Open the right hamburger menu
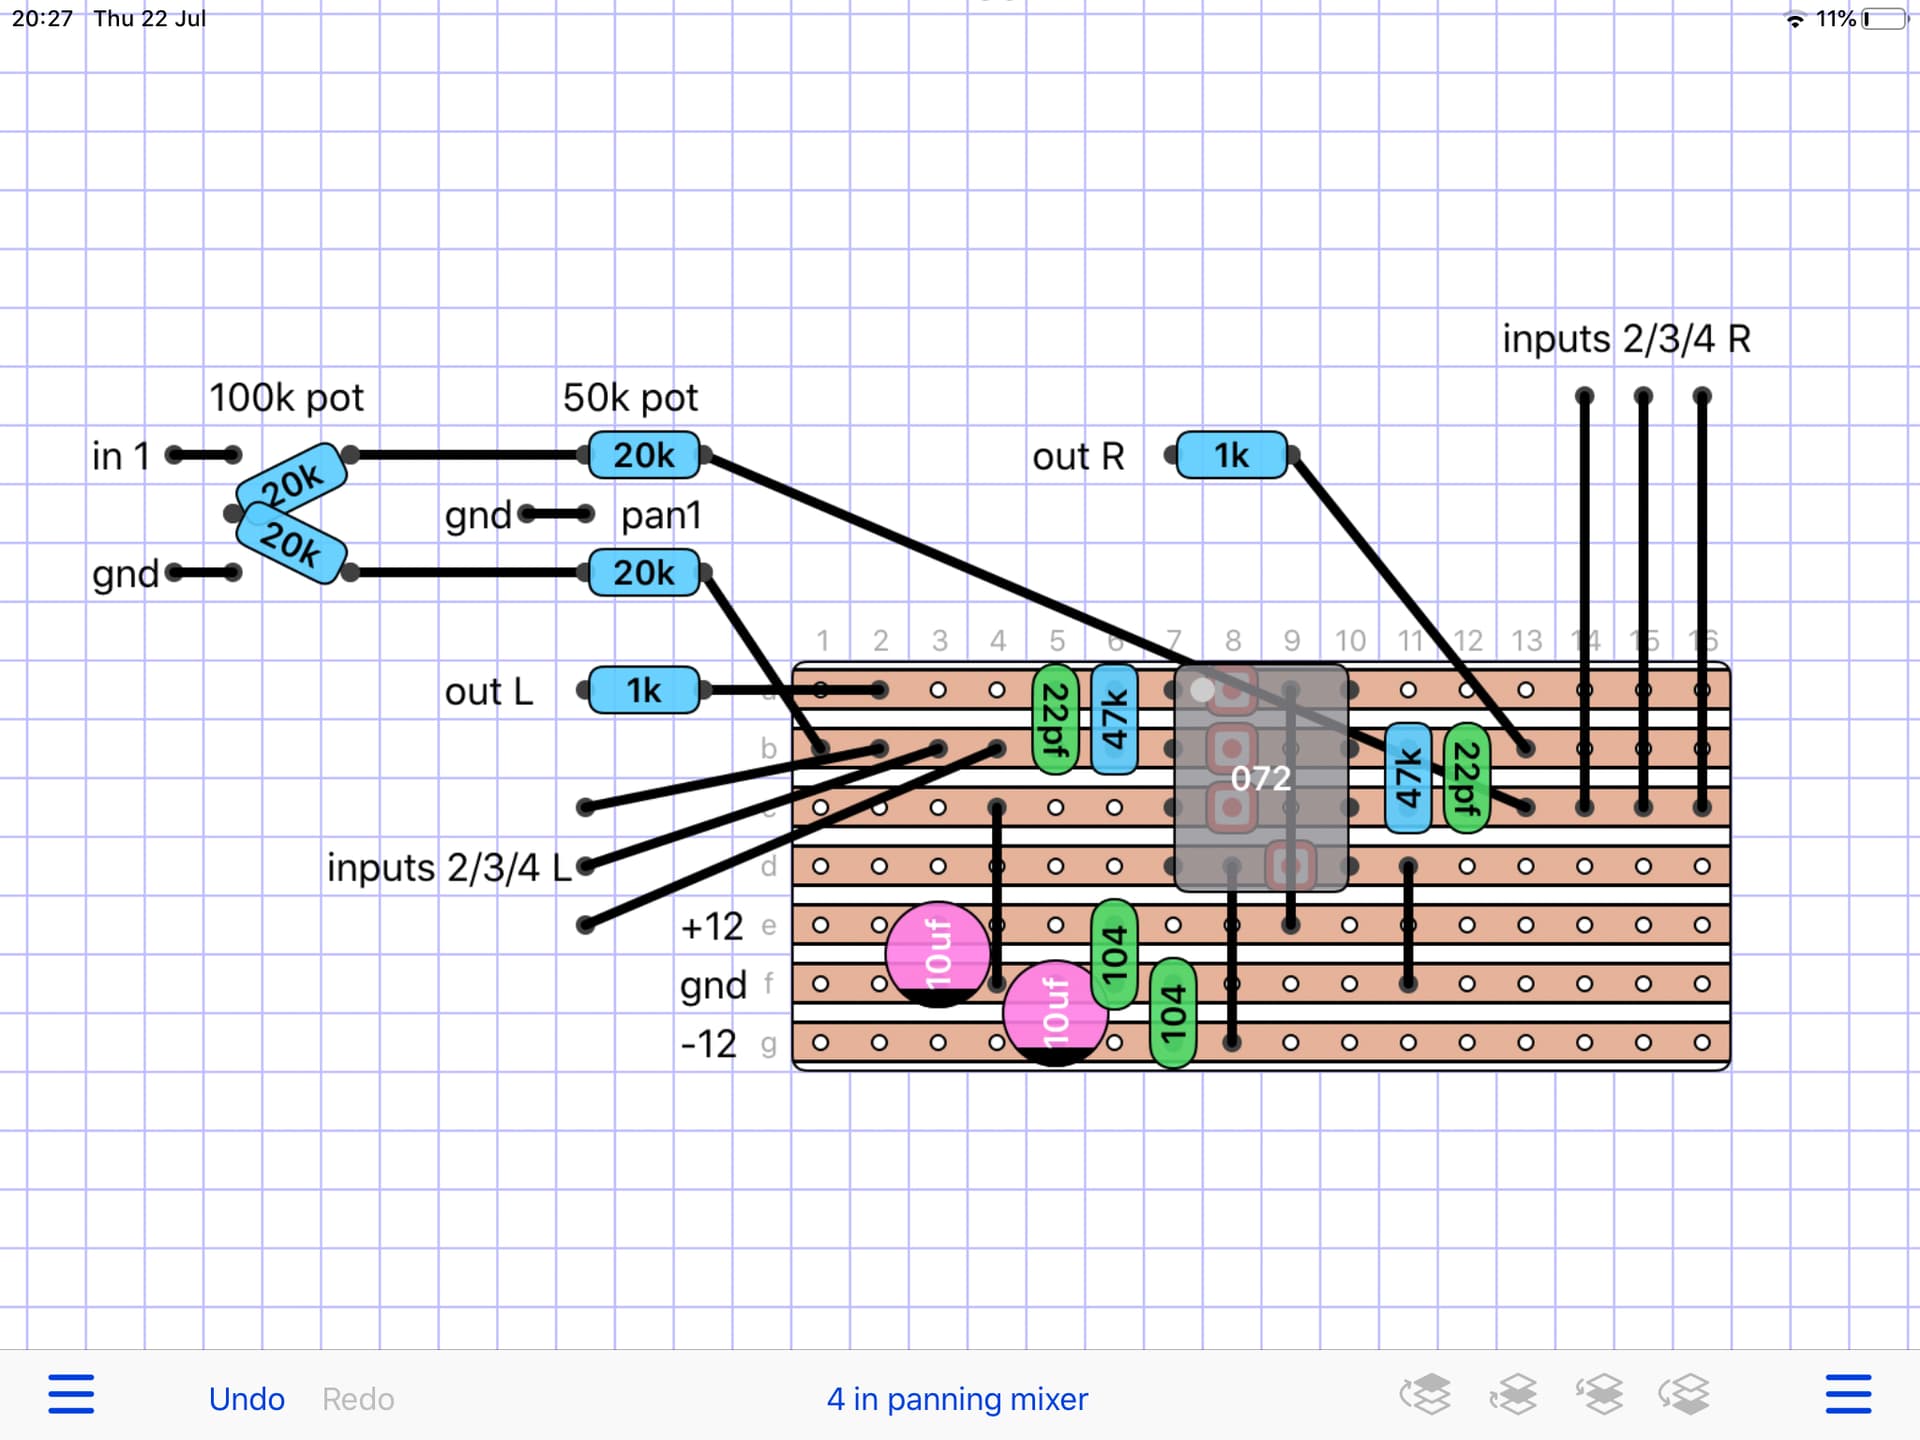 point(1848,1395)
